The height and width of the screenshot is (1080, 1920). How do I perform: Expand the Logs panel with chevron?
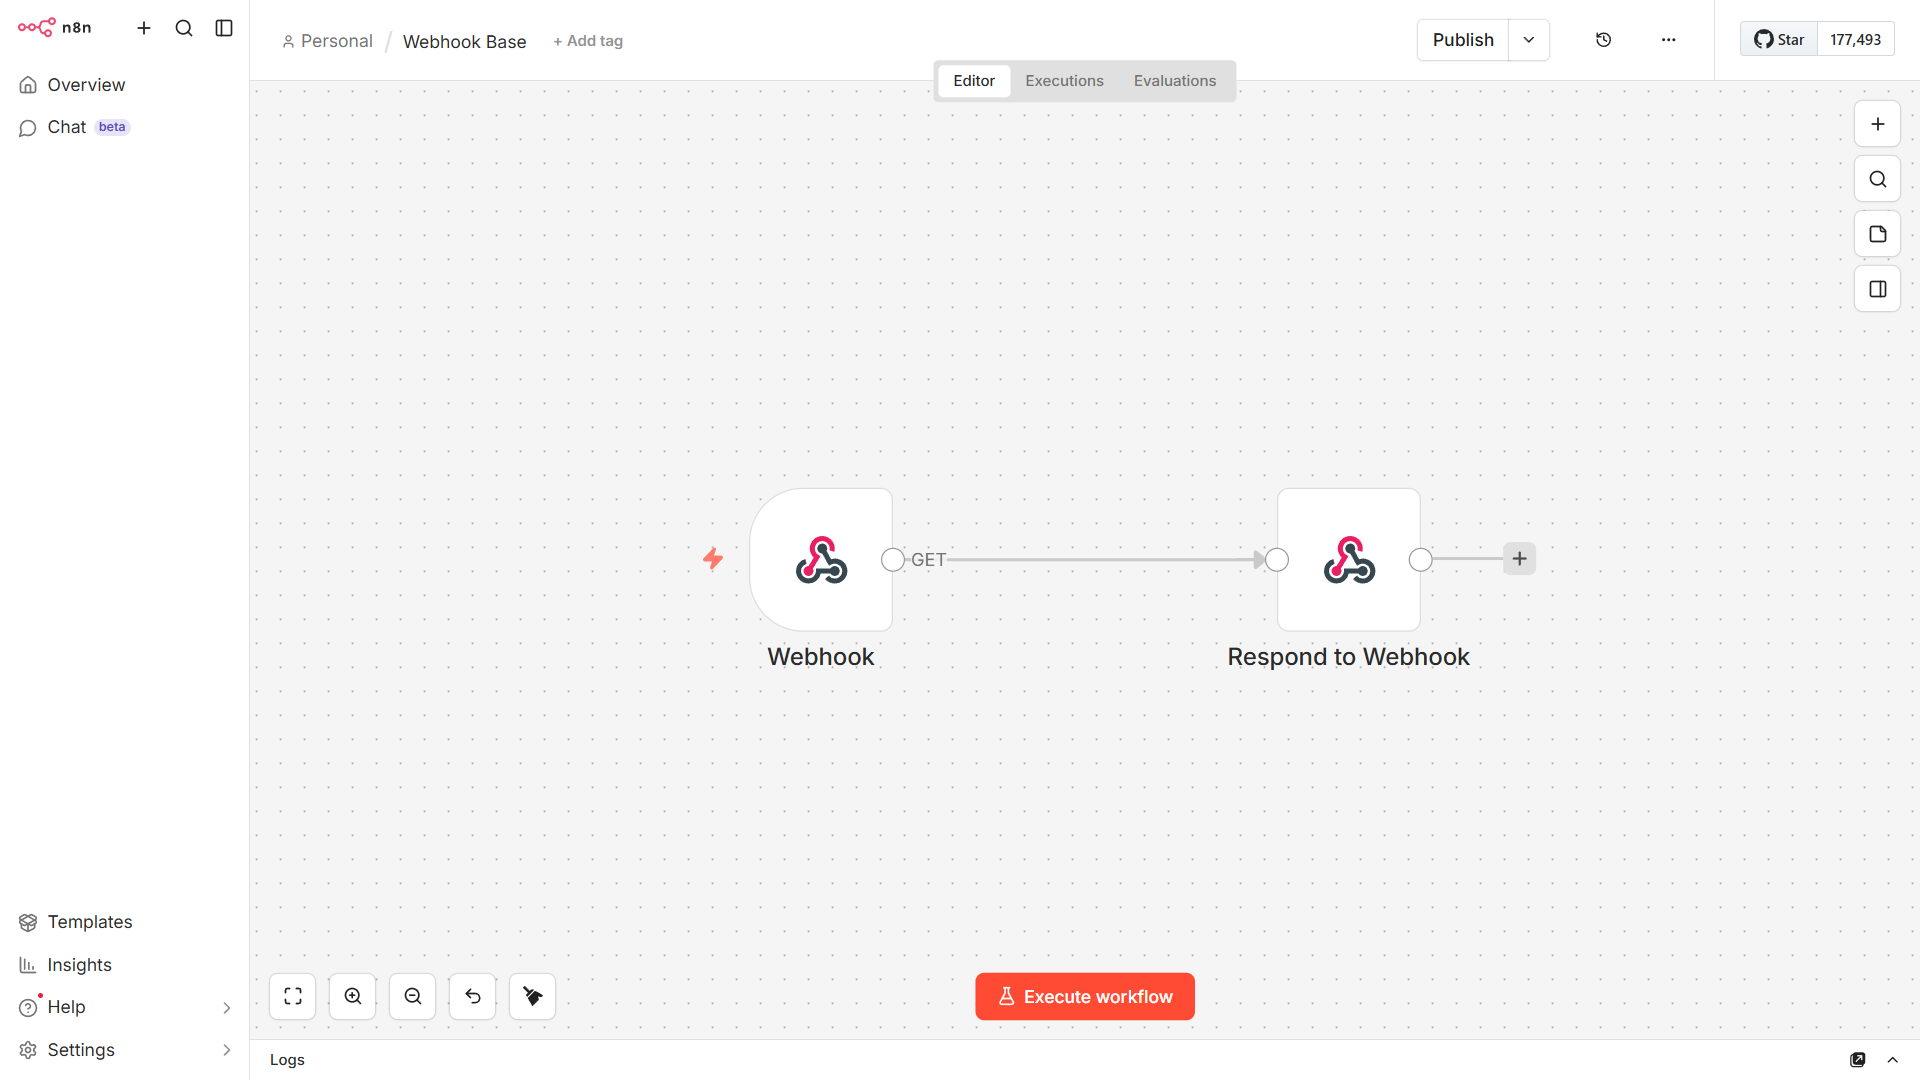coord(1892,1060)
